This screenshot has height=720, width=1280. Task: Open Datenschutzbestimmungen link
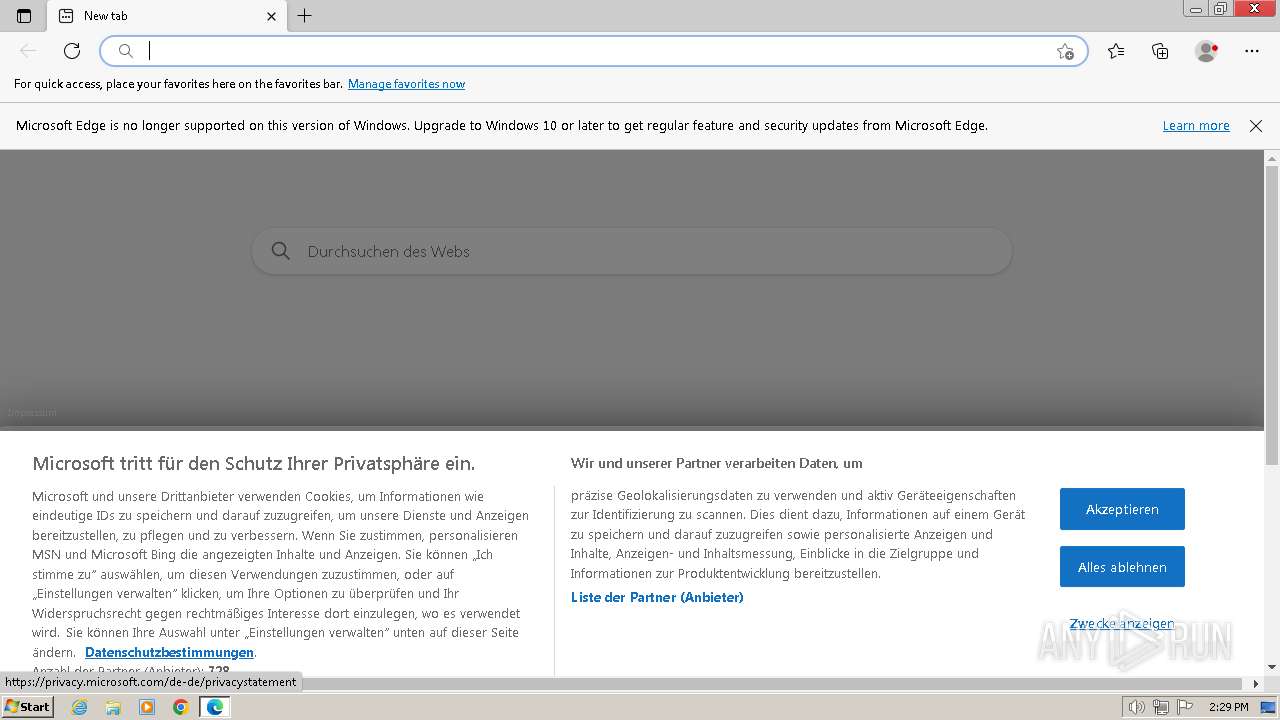(169, 652)
